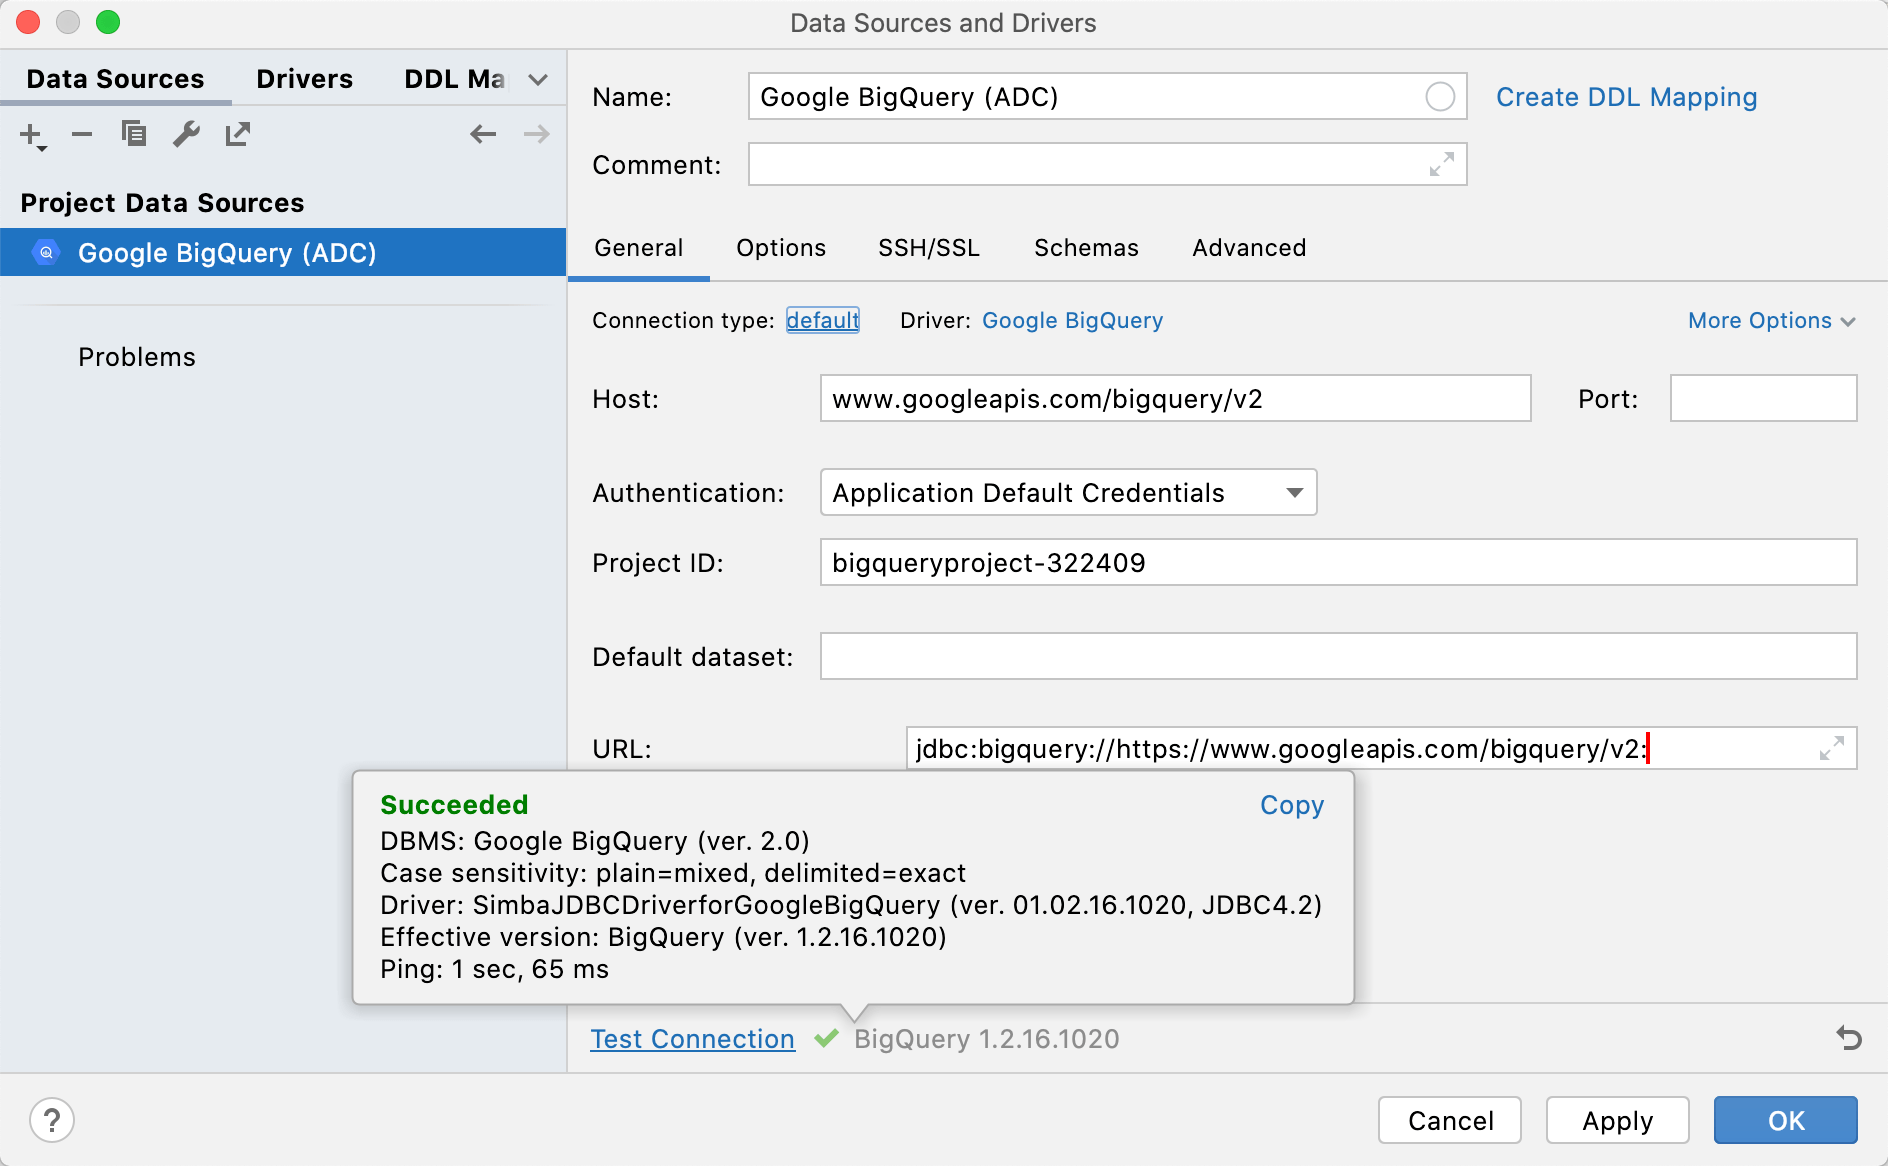Open the URL expanded editor icon

(x=1831, y=748)
